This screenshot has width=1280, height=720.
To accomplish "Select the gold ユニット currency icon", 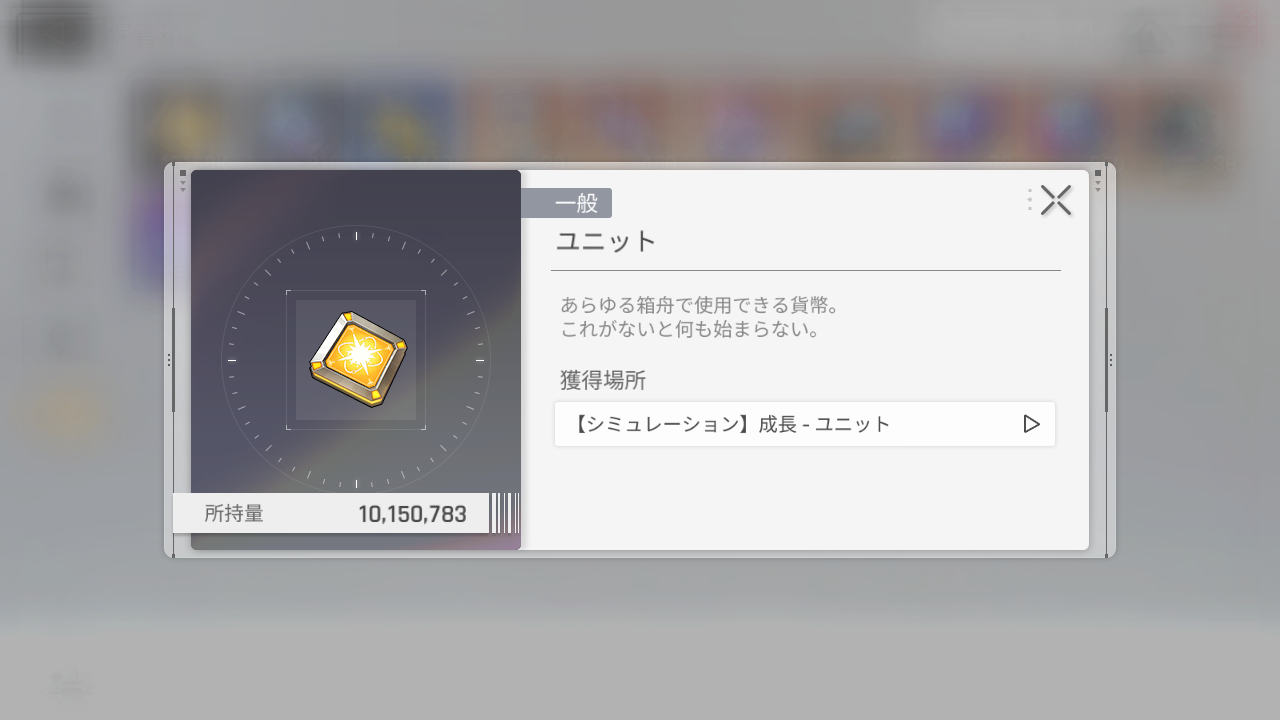I will point(357,359).
